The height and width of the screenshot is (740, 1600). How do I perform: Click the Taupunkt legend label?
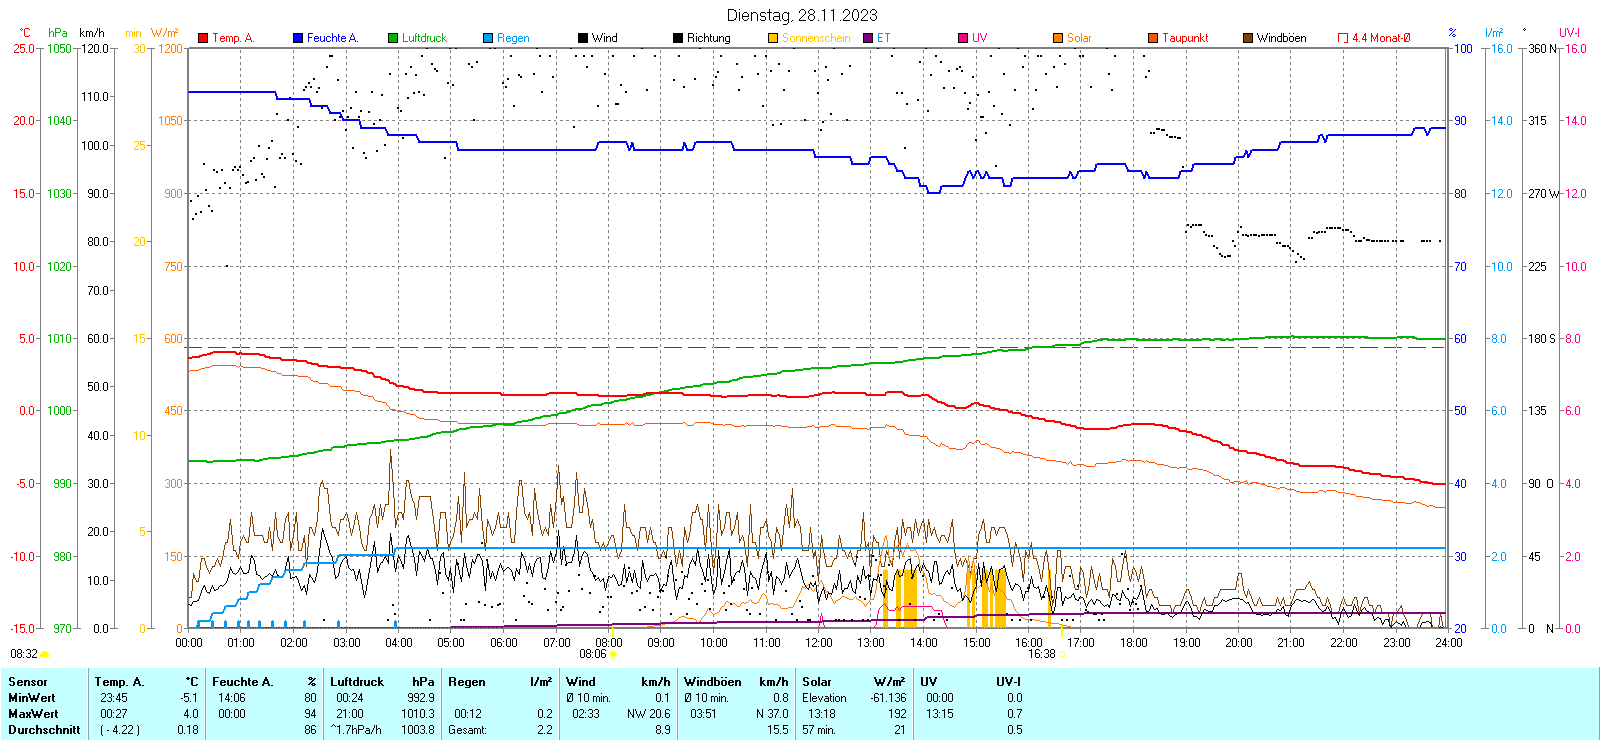click(1185, 38)
